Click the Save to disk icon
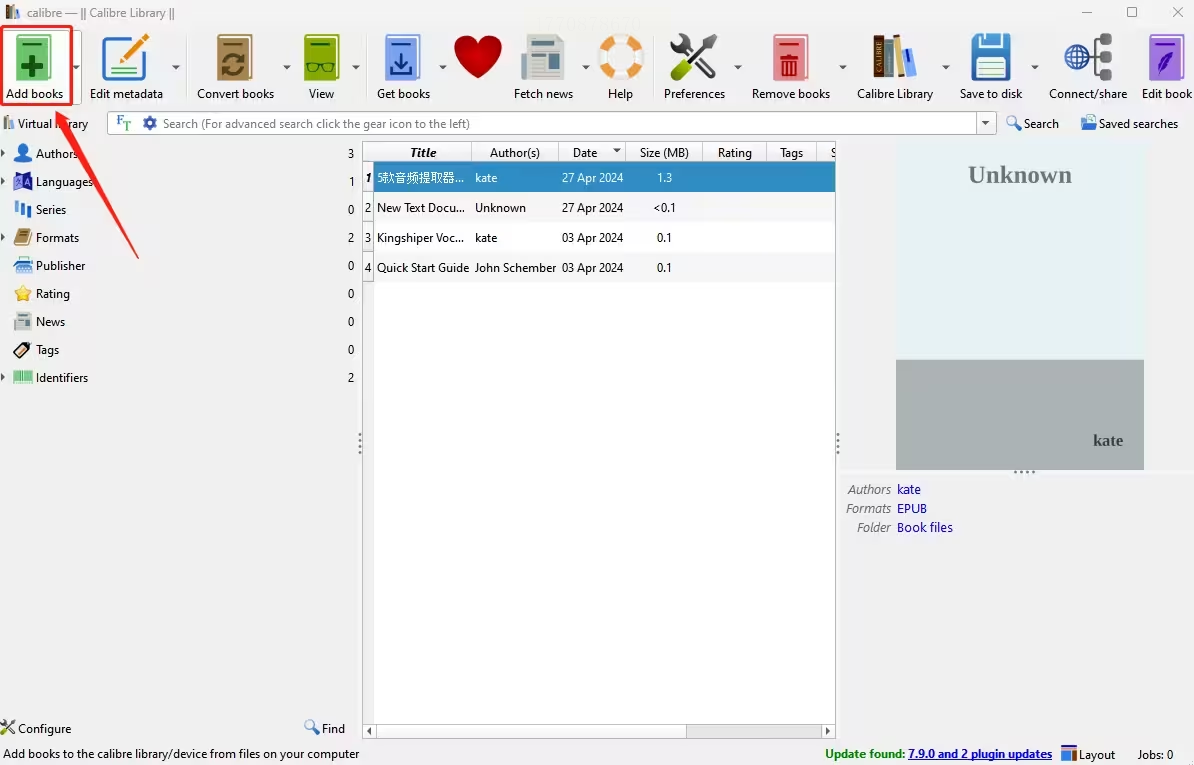 [991, 62]
